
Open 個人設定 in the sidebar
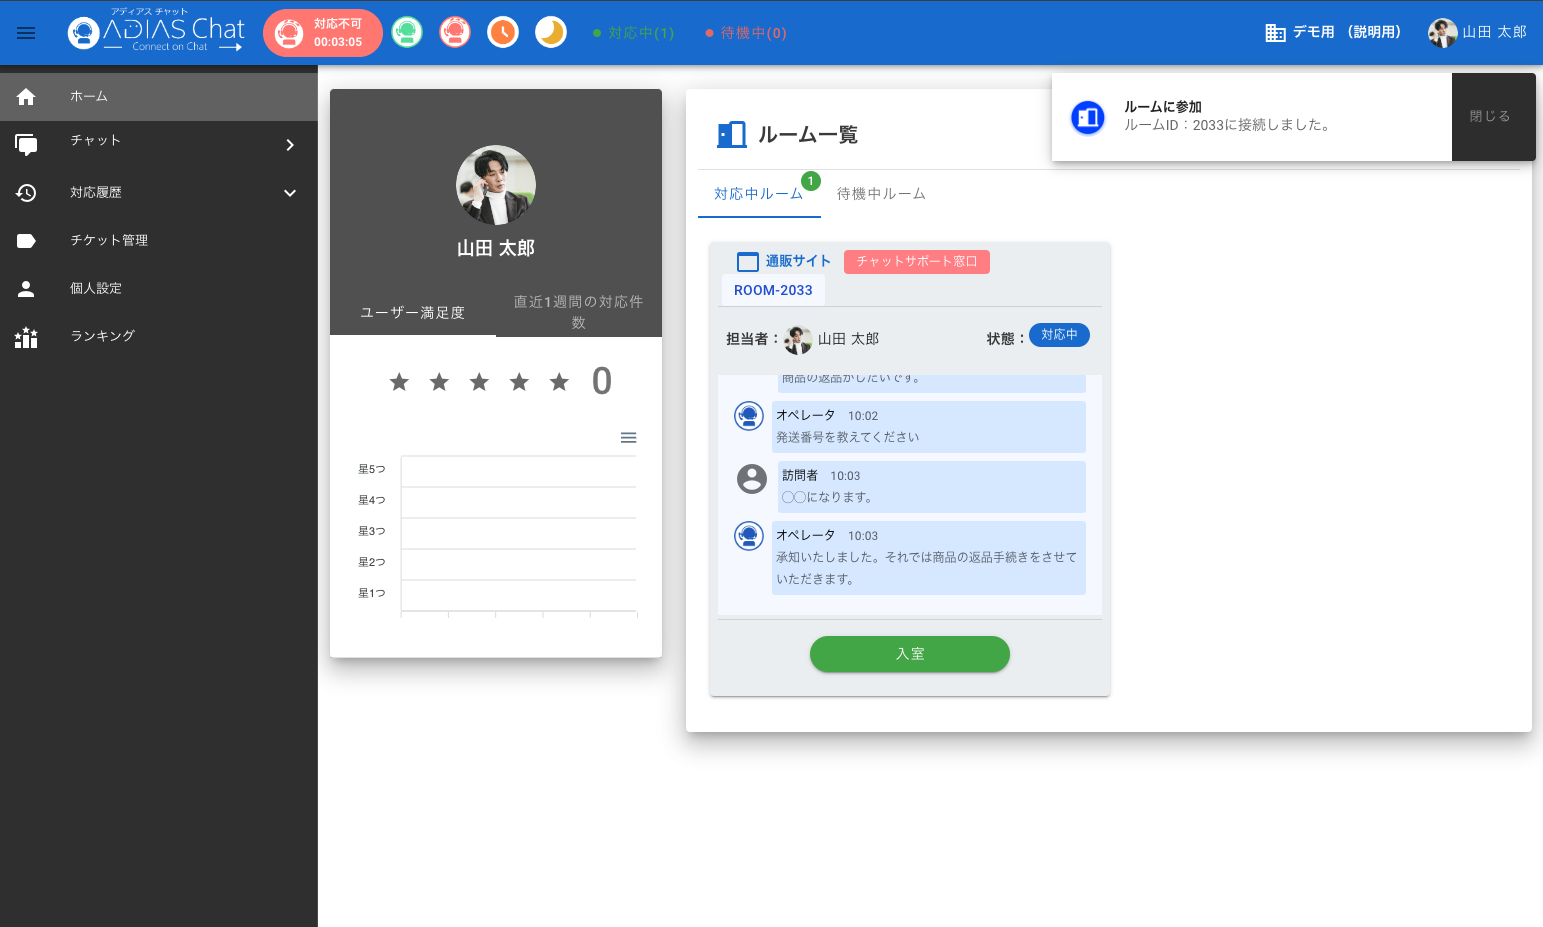(x=96, y=288)
